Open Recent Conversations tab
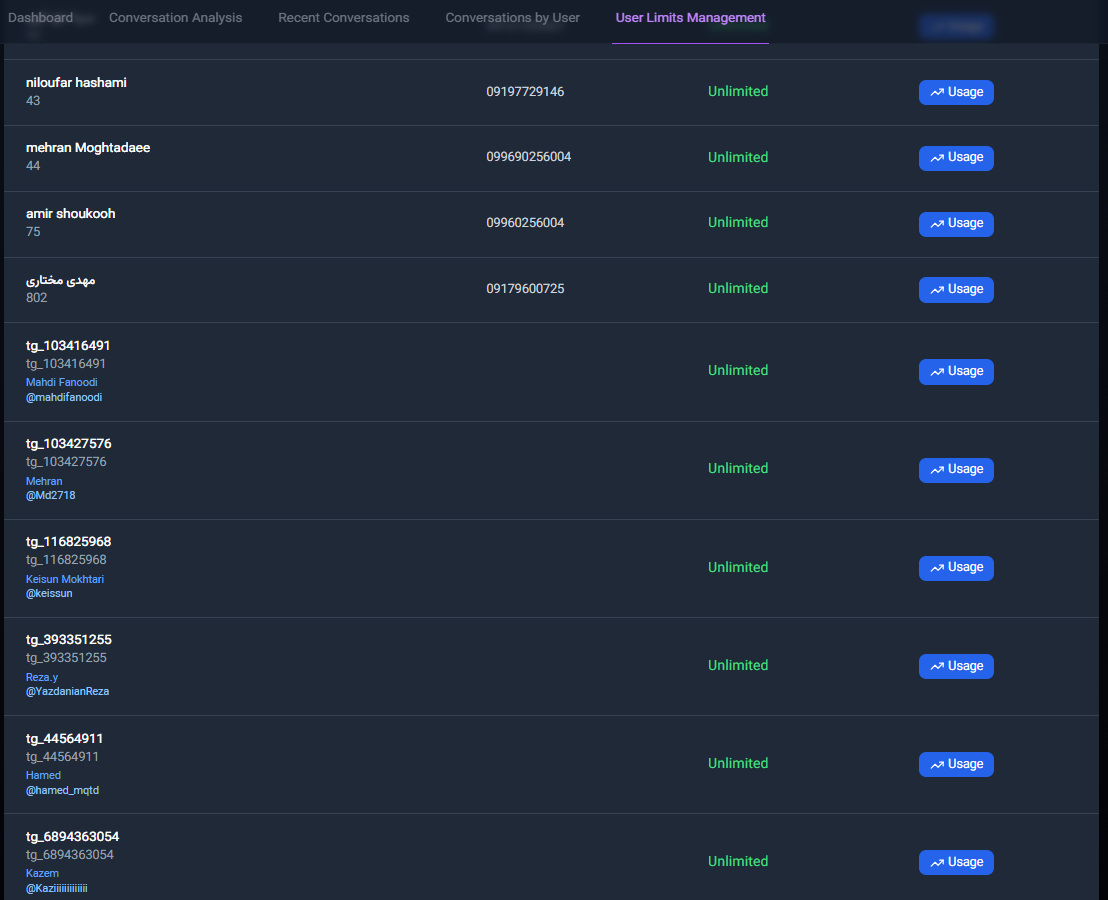Image resolution: width=1108 pixels, height=900 pixels. (x=343, y=18)
